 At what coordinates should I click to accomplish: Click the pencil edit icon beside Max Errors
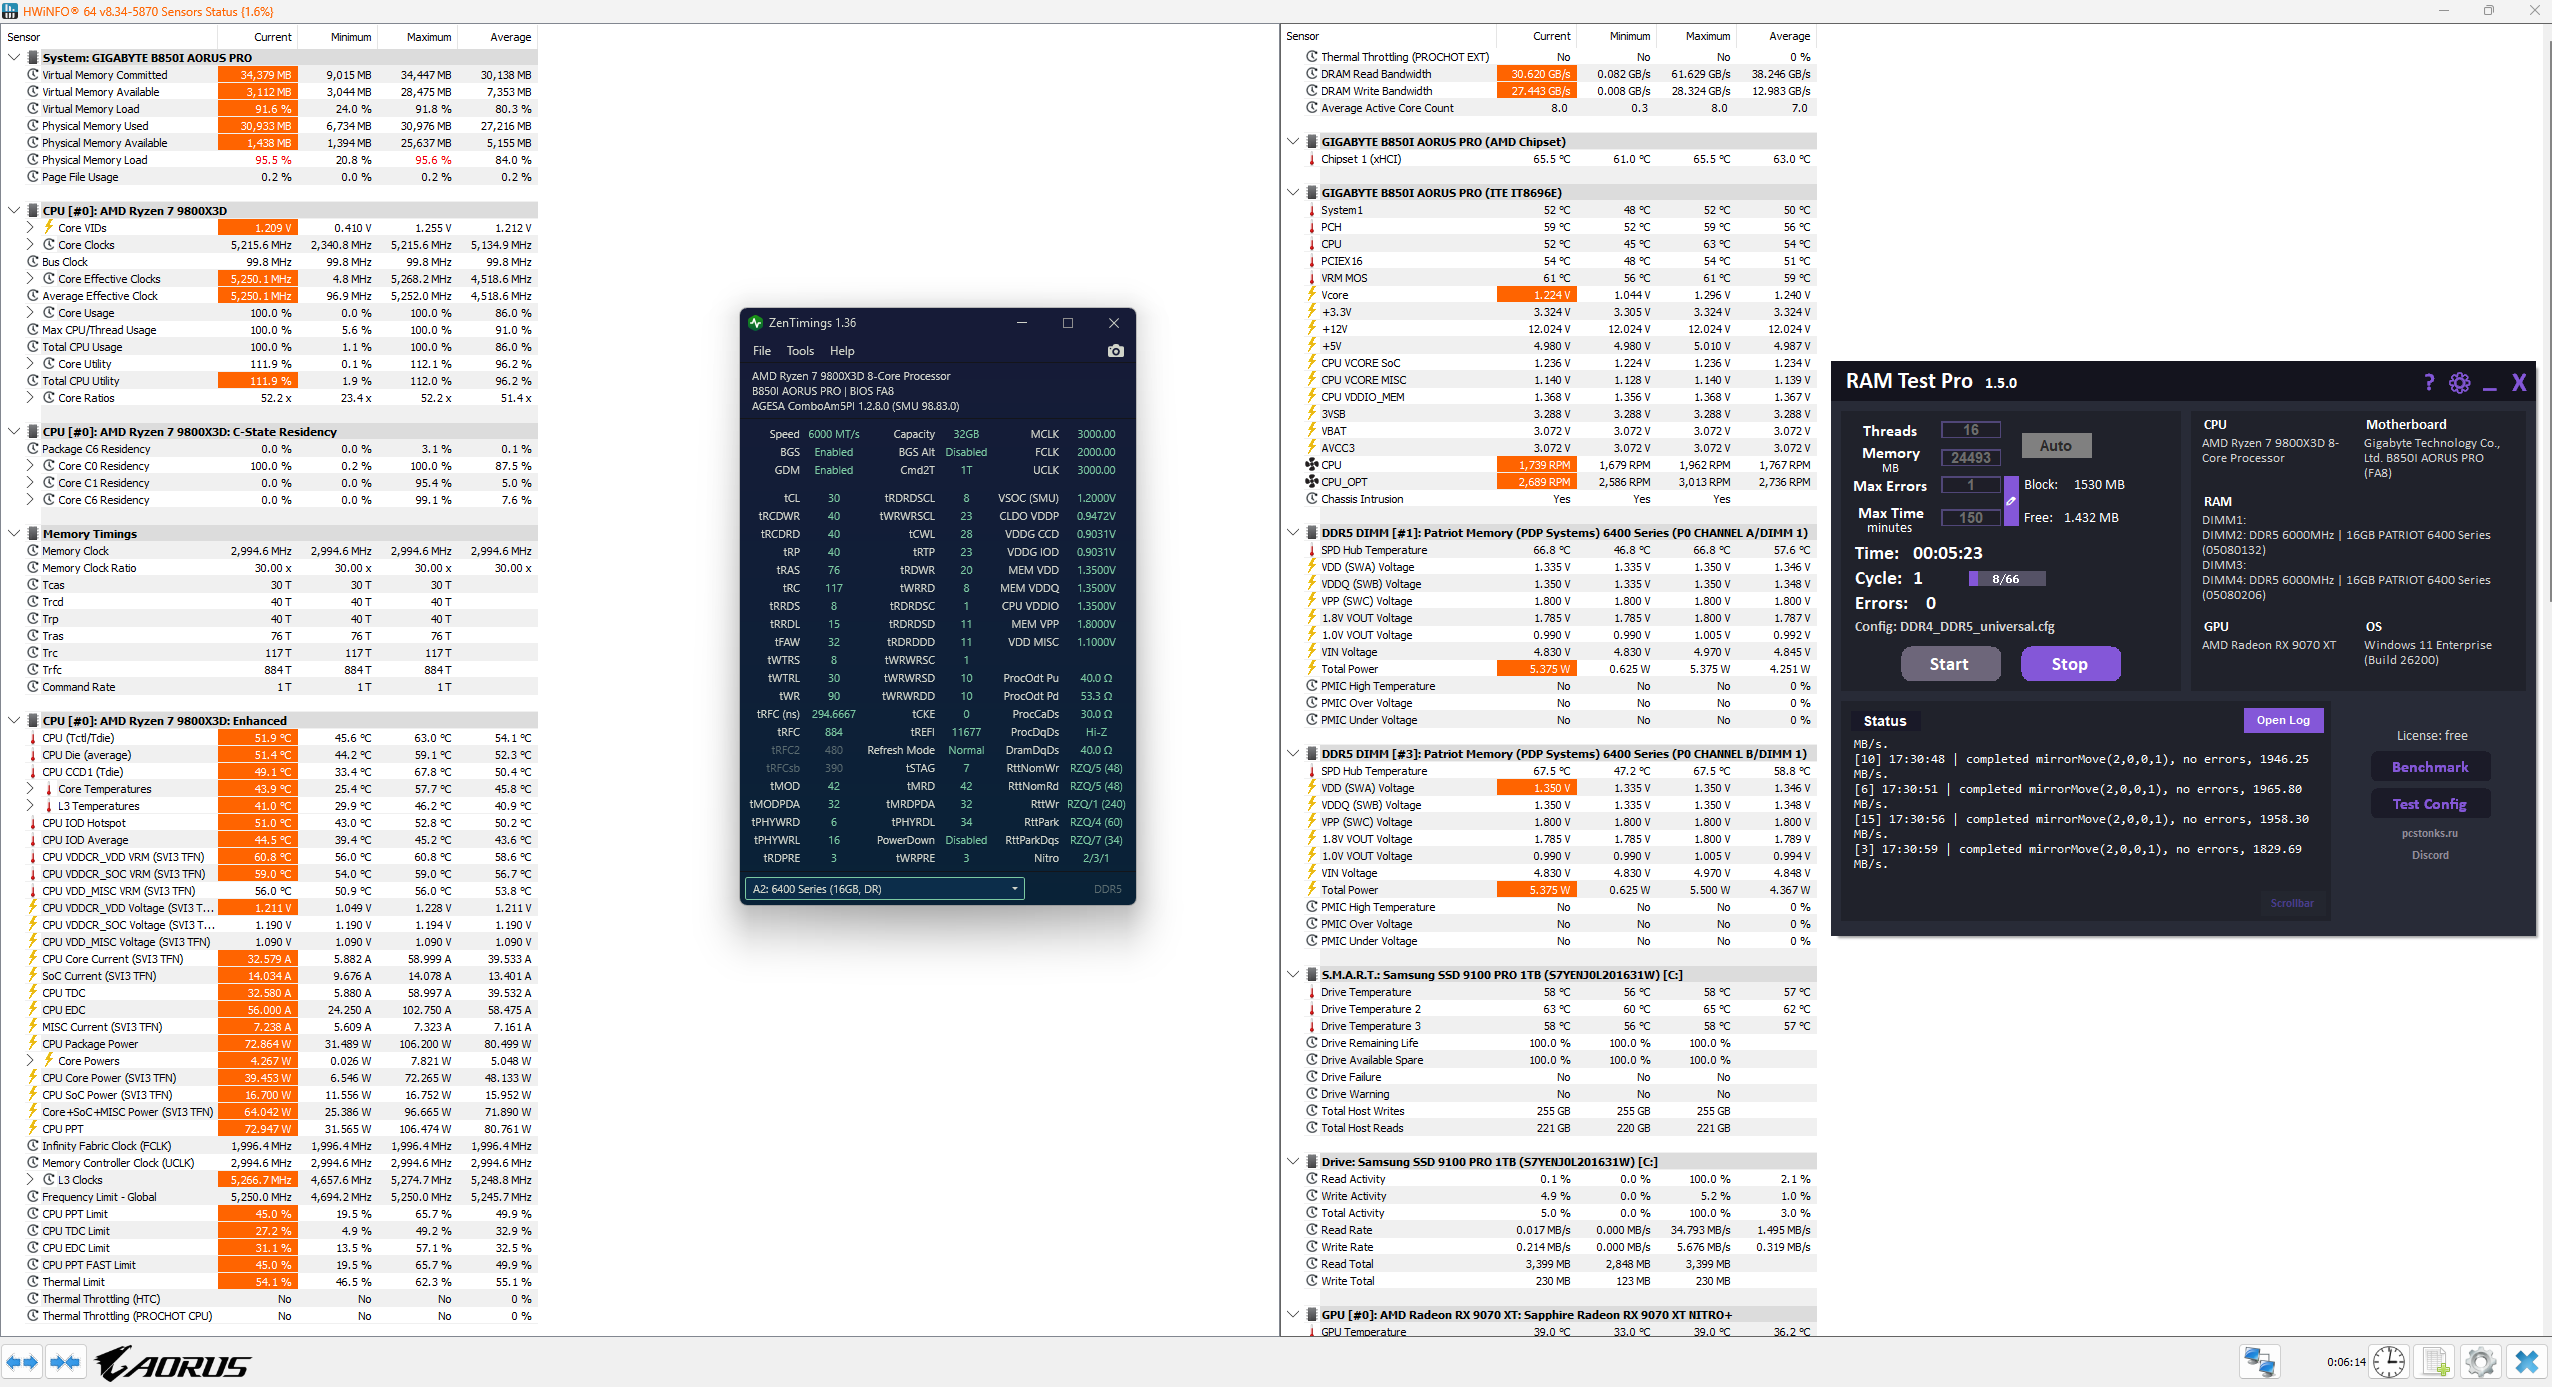[2011, 501]
